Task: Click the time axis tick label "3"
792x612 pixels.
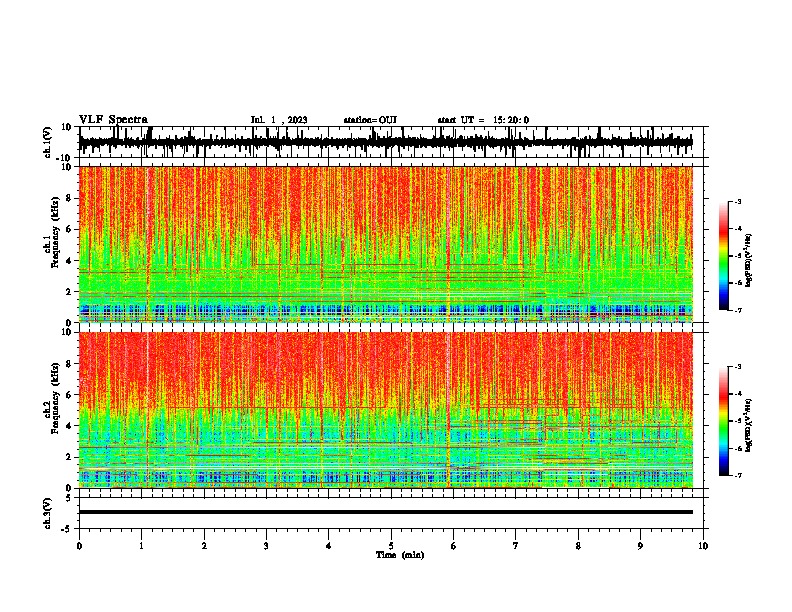Action: tap(266, 546)
